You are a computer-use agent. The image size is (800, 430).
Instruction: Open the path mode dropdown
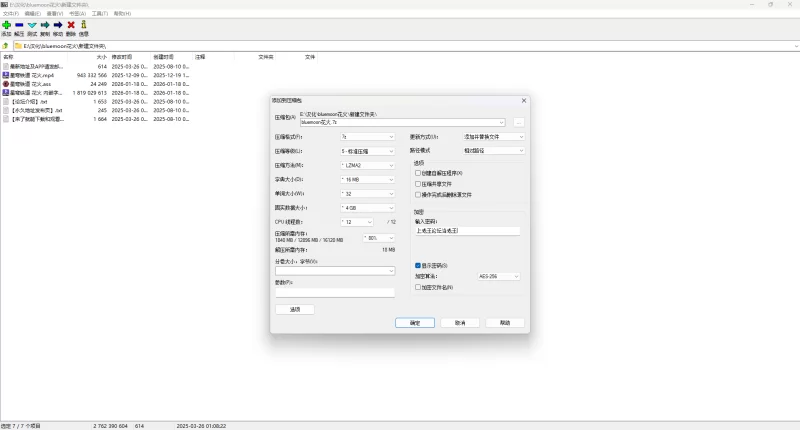[493, 150]
